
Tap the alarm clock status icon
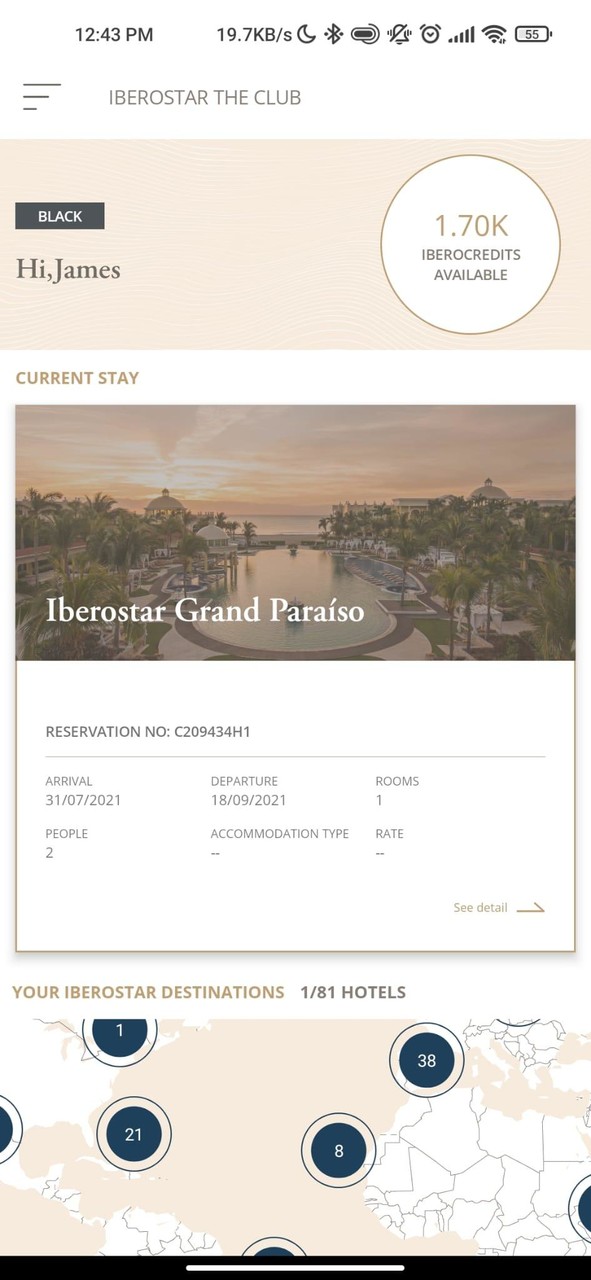click(431, 33)
